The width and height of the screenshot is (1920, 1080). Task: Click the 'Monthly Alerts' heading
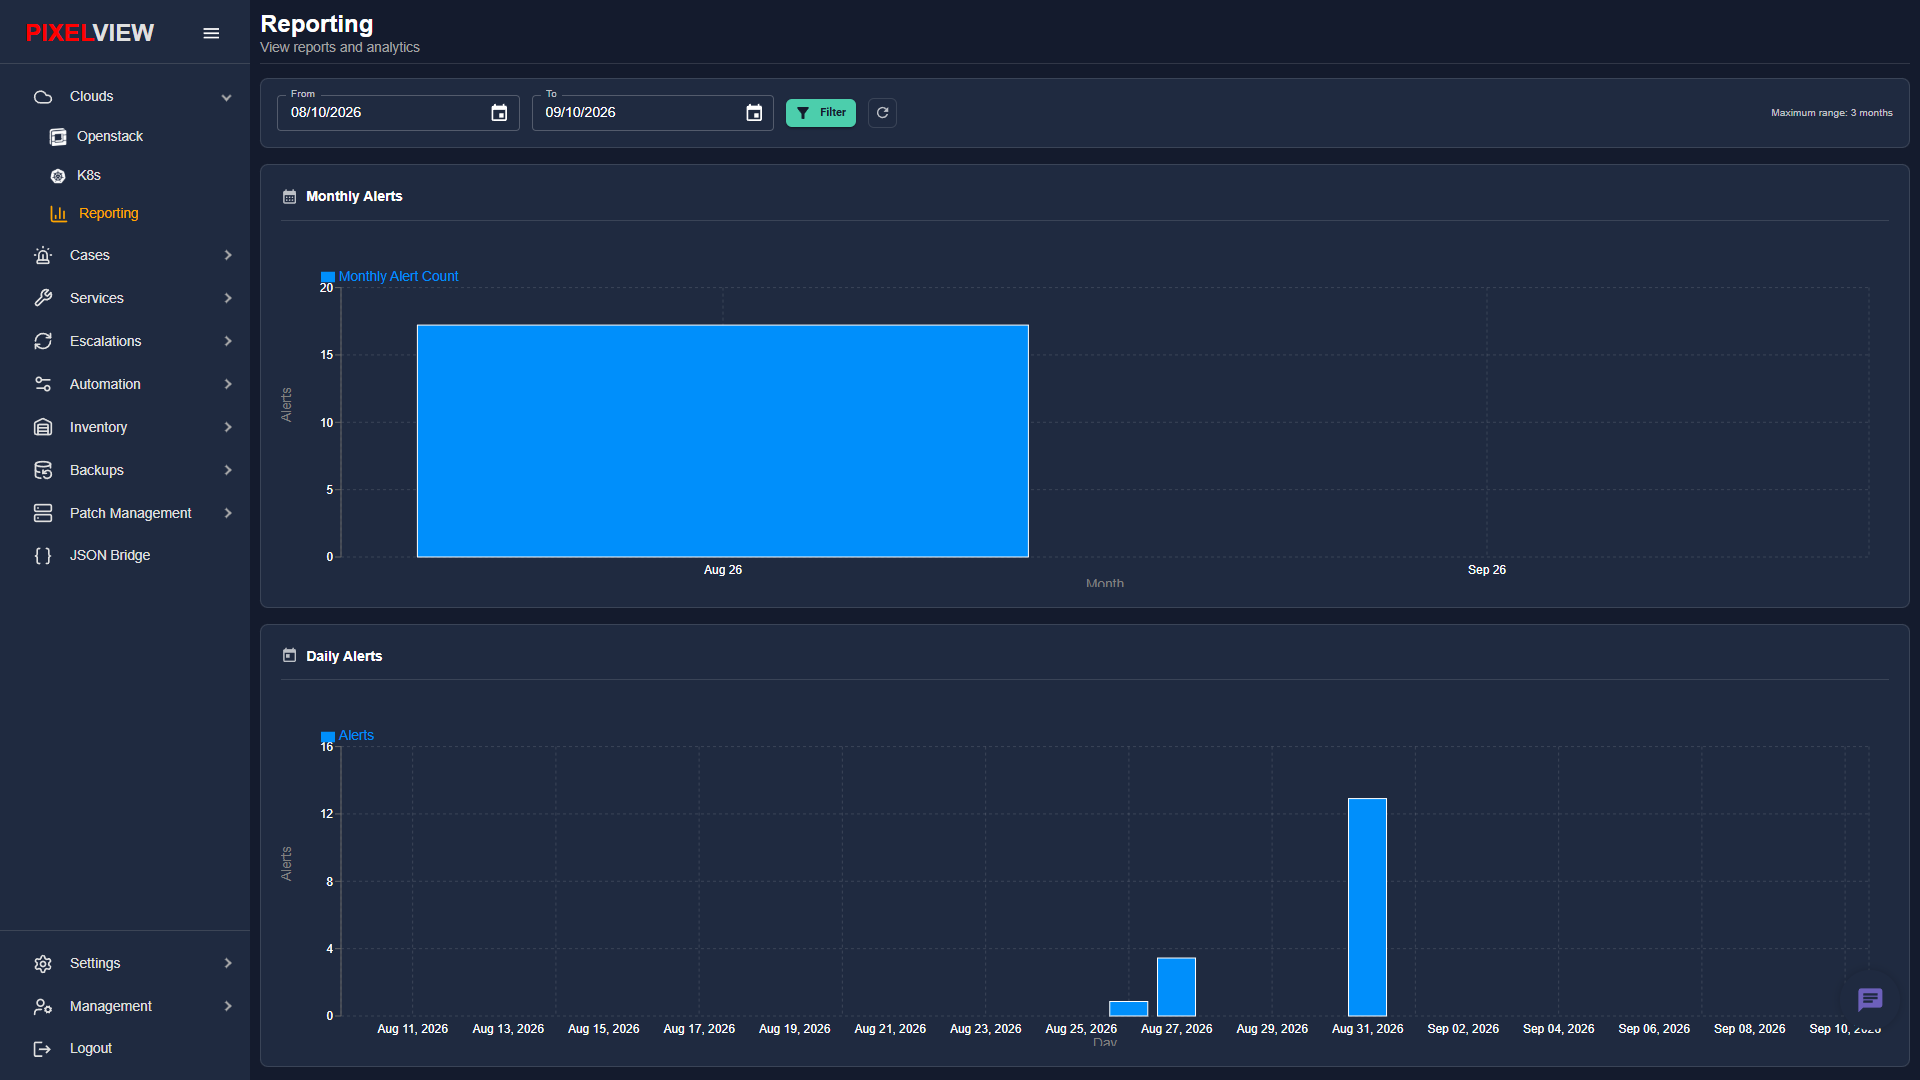(x=354, y=196)
